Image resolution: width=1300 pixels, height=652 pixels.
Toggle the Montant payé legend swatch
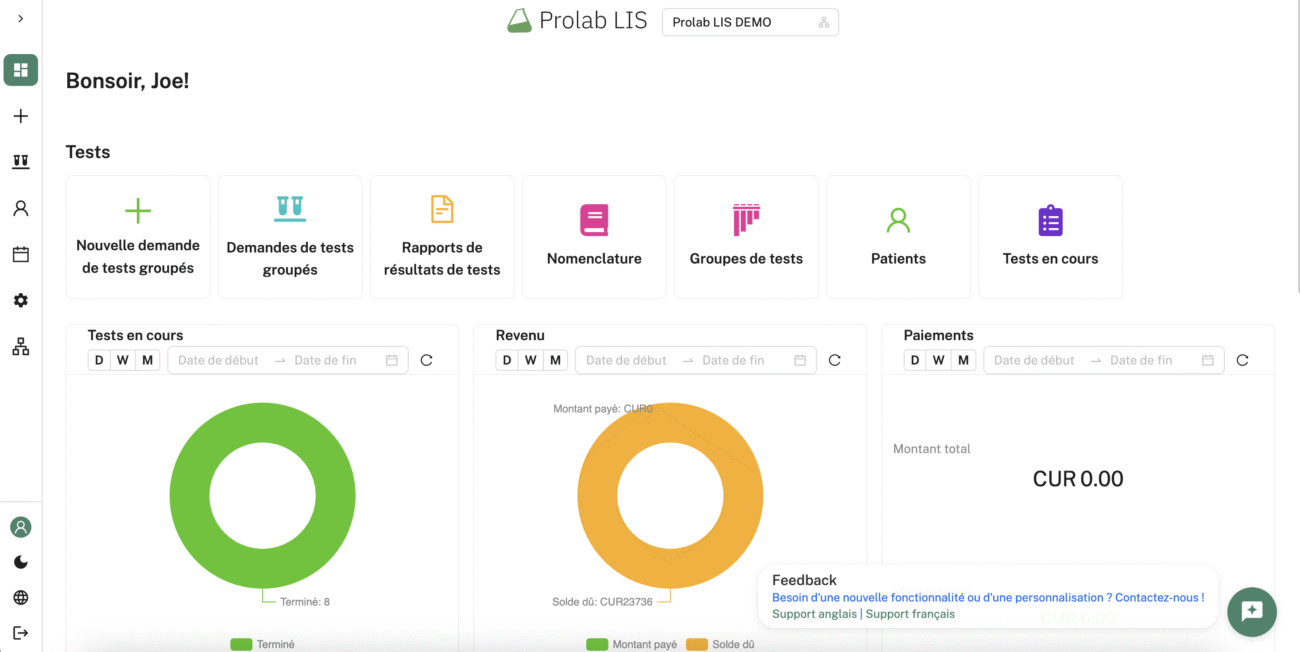[597, 645]
